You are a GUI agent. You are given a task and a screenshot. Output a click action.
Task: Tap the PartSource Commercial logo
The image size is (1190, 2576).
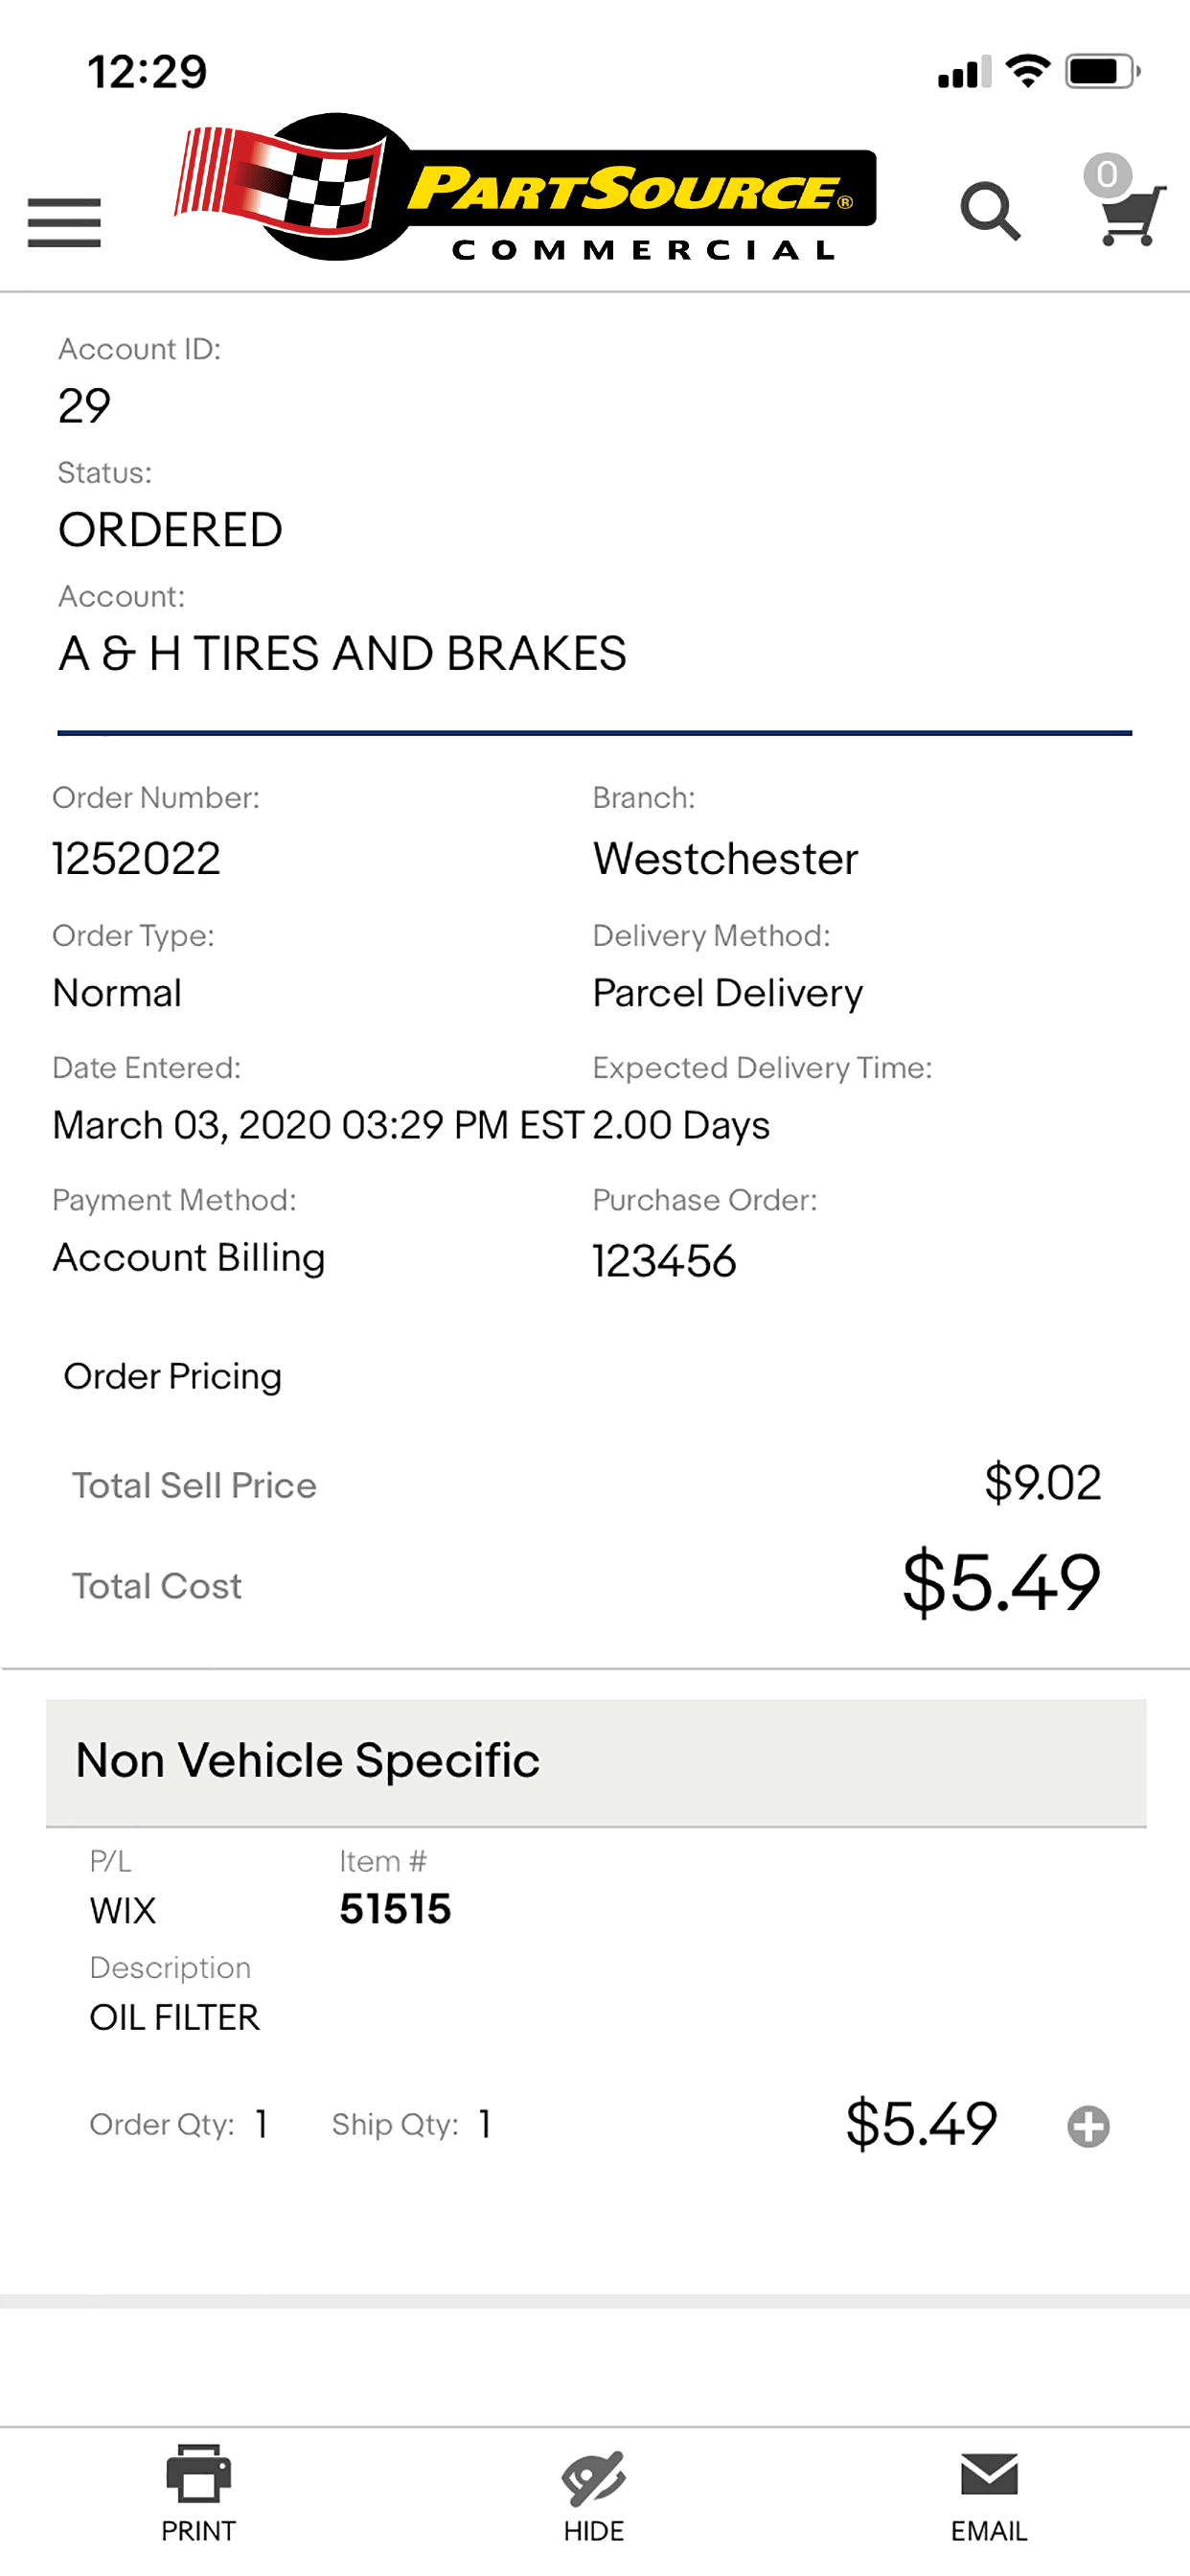click(x=525, y=187)
